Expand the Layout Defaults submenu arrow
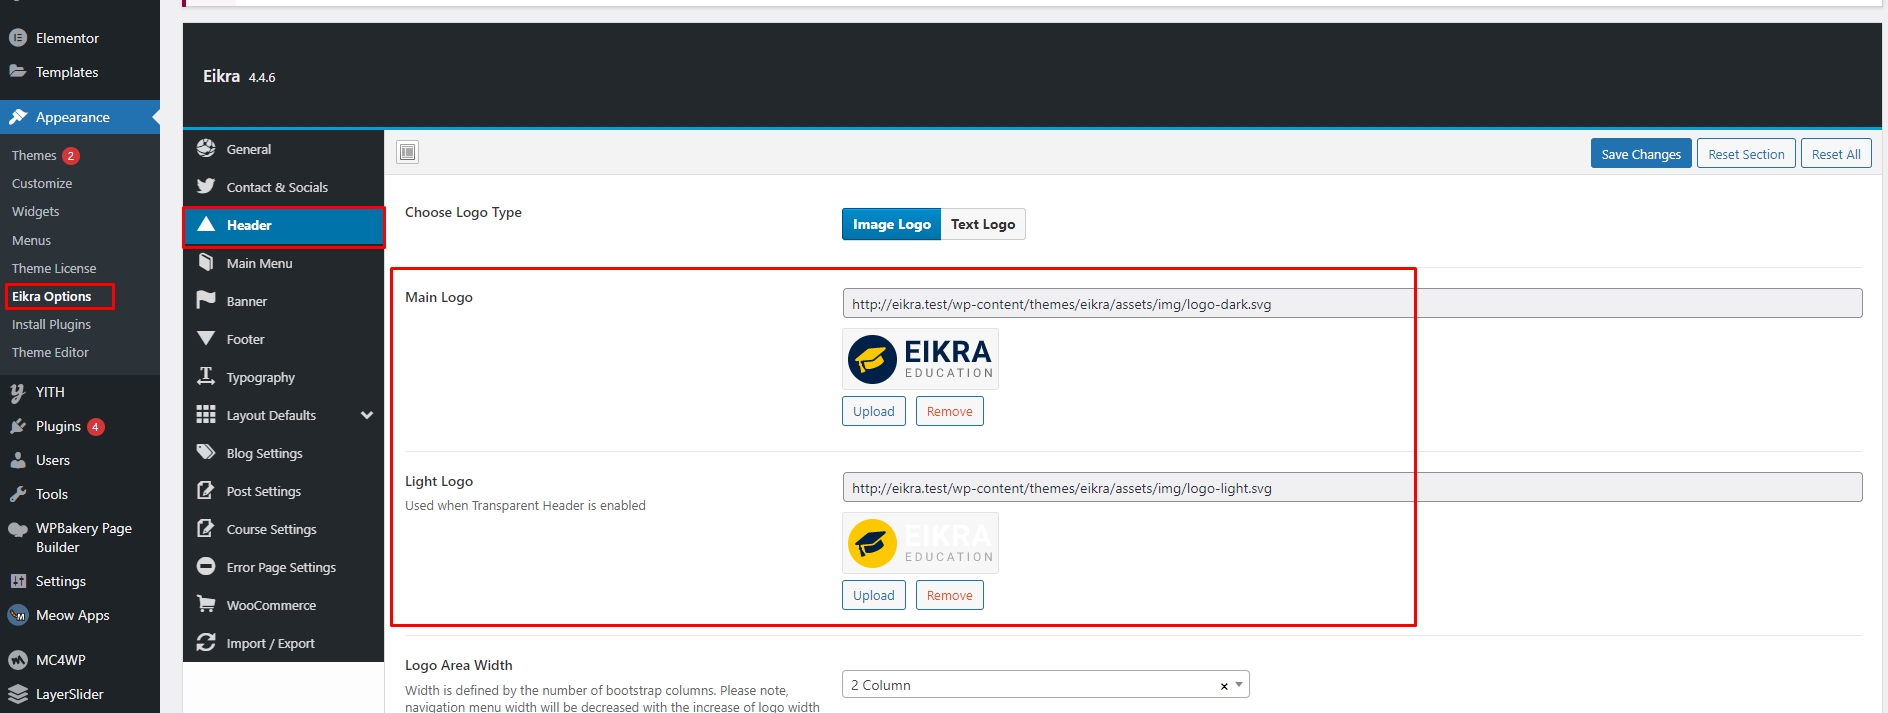The height and width of the screenshot is (713, 1888). click(367, 415)
